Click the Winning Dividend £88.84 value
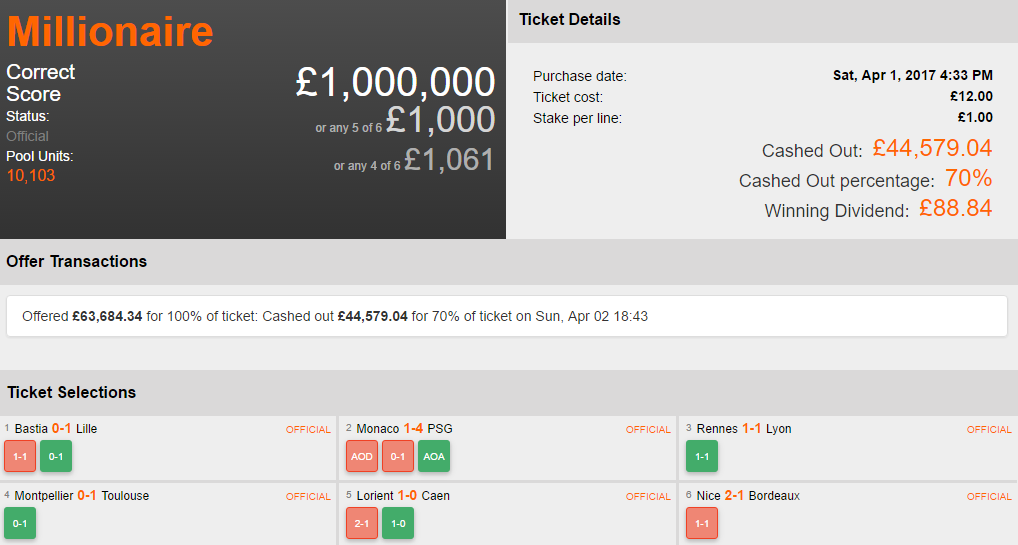This screenshot has height=545, width=1018. [955, 209]
